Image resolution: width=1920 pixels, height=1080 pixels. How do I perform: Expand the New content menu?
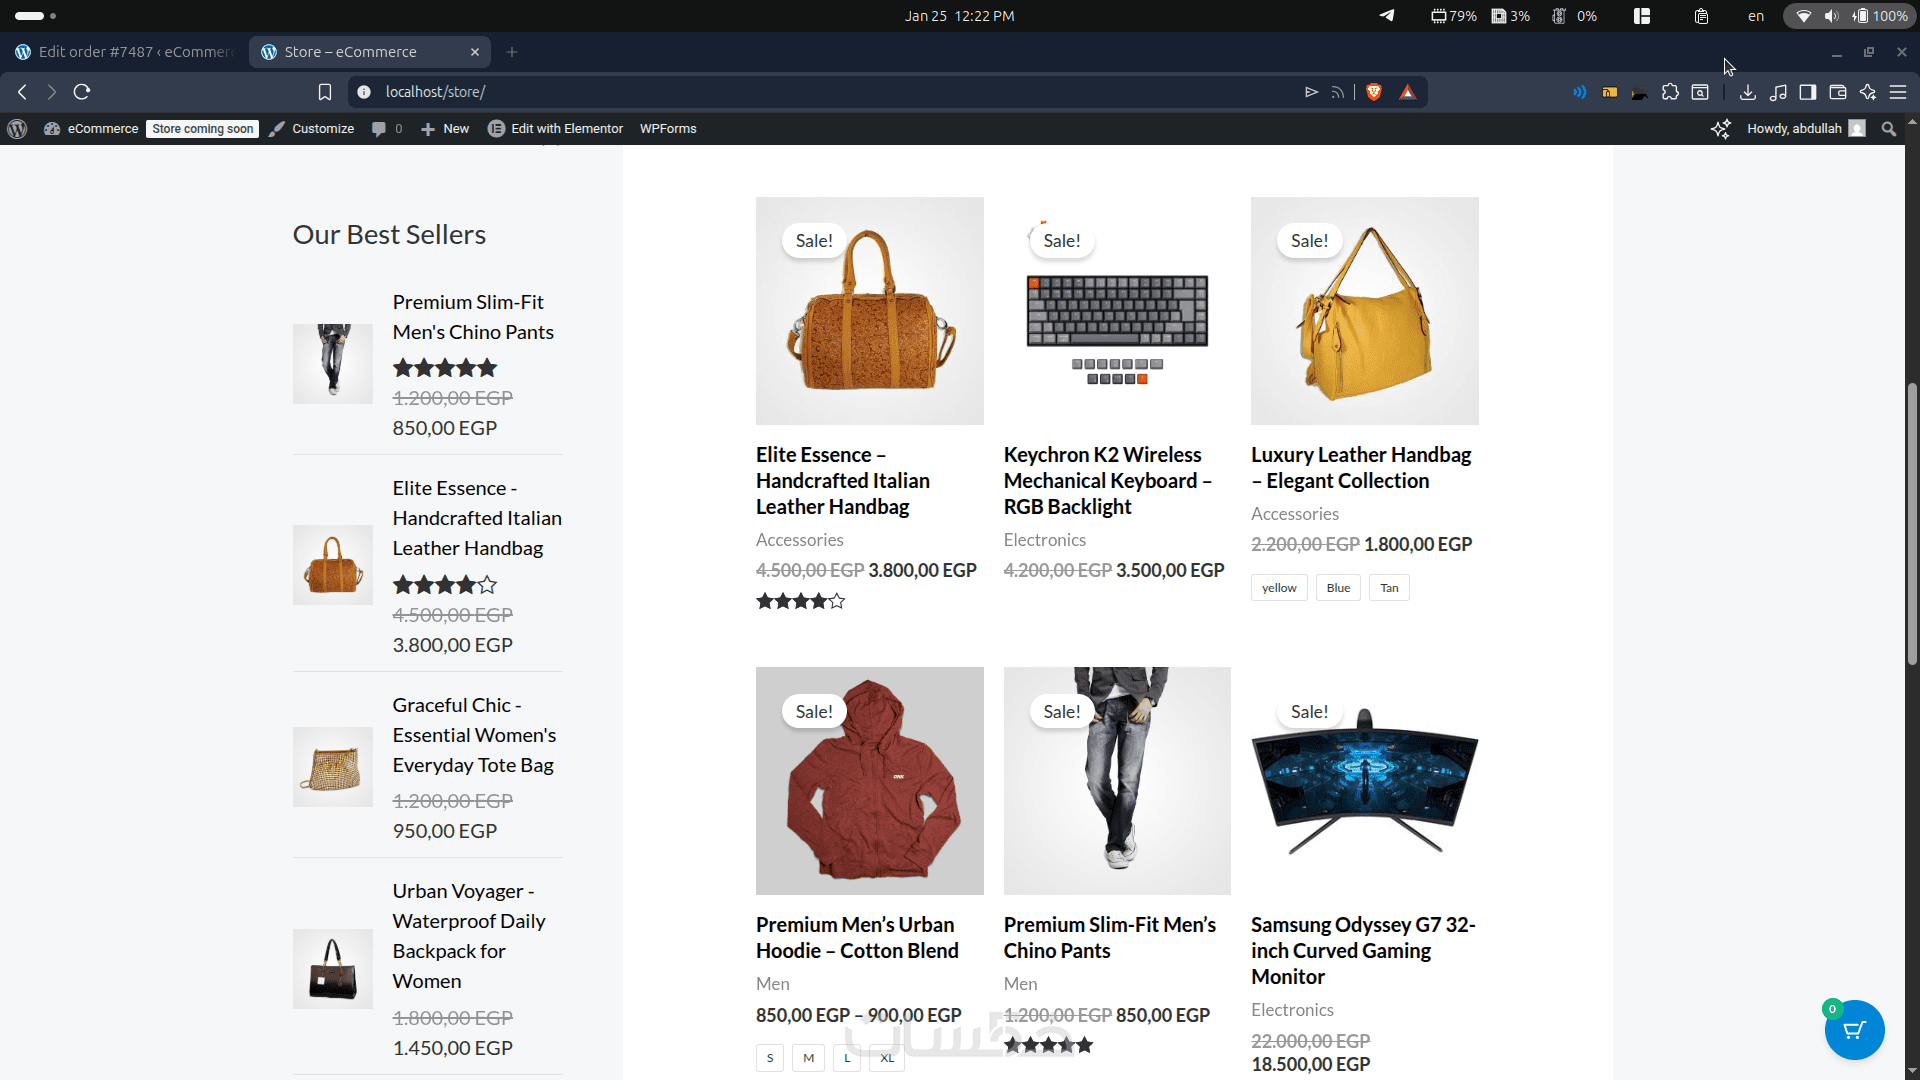point(445,129)
